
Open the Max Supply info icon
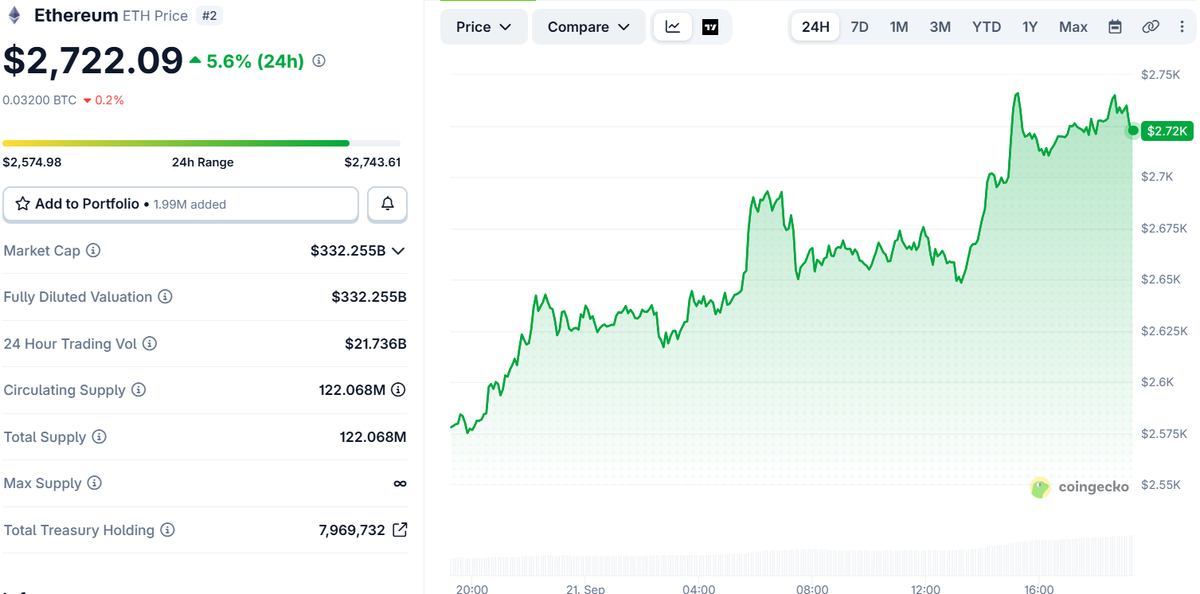tap(94, 483)
